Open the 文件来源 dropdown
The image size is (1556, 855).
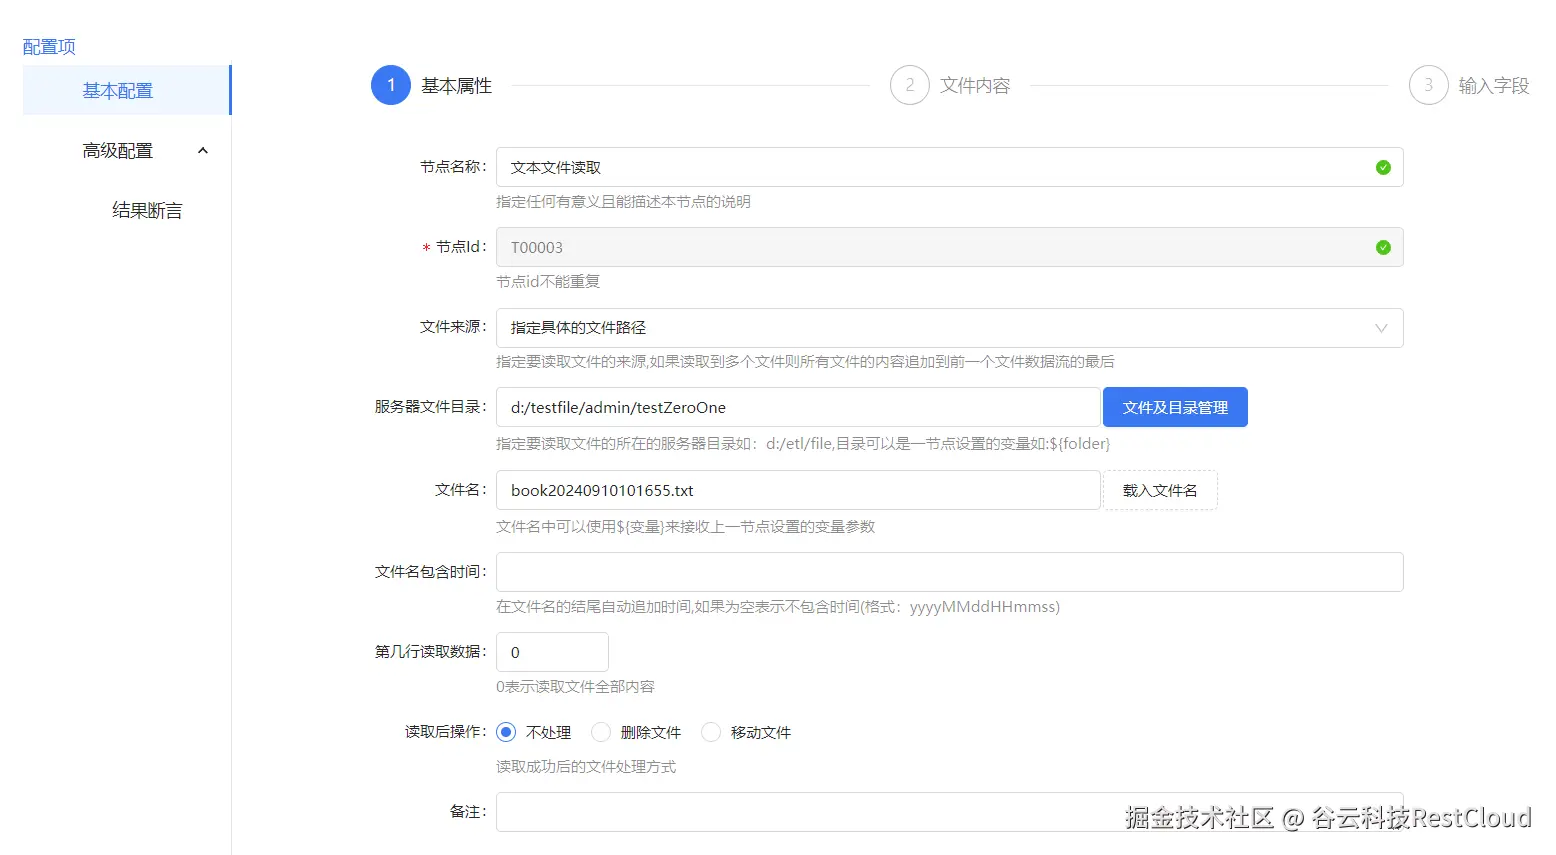tap(949, 327)
